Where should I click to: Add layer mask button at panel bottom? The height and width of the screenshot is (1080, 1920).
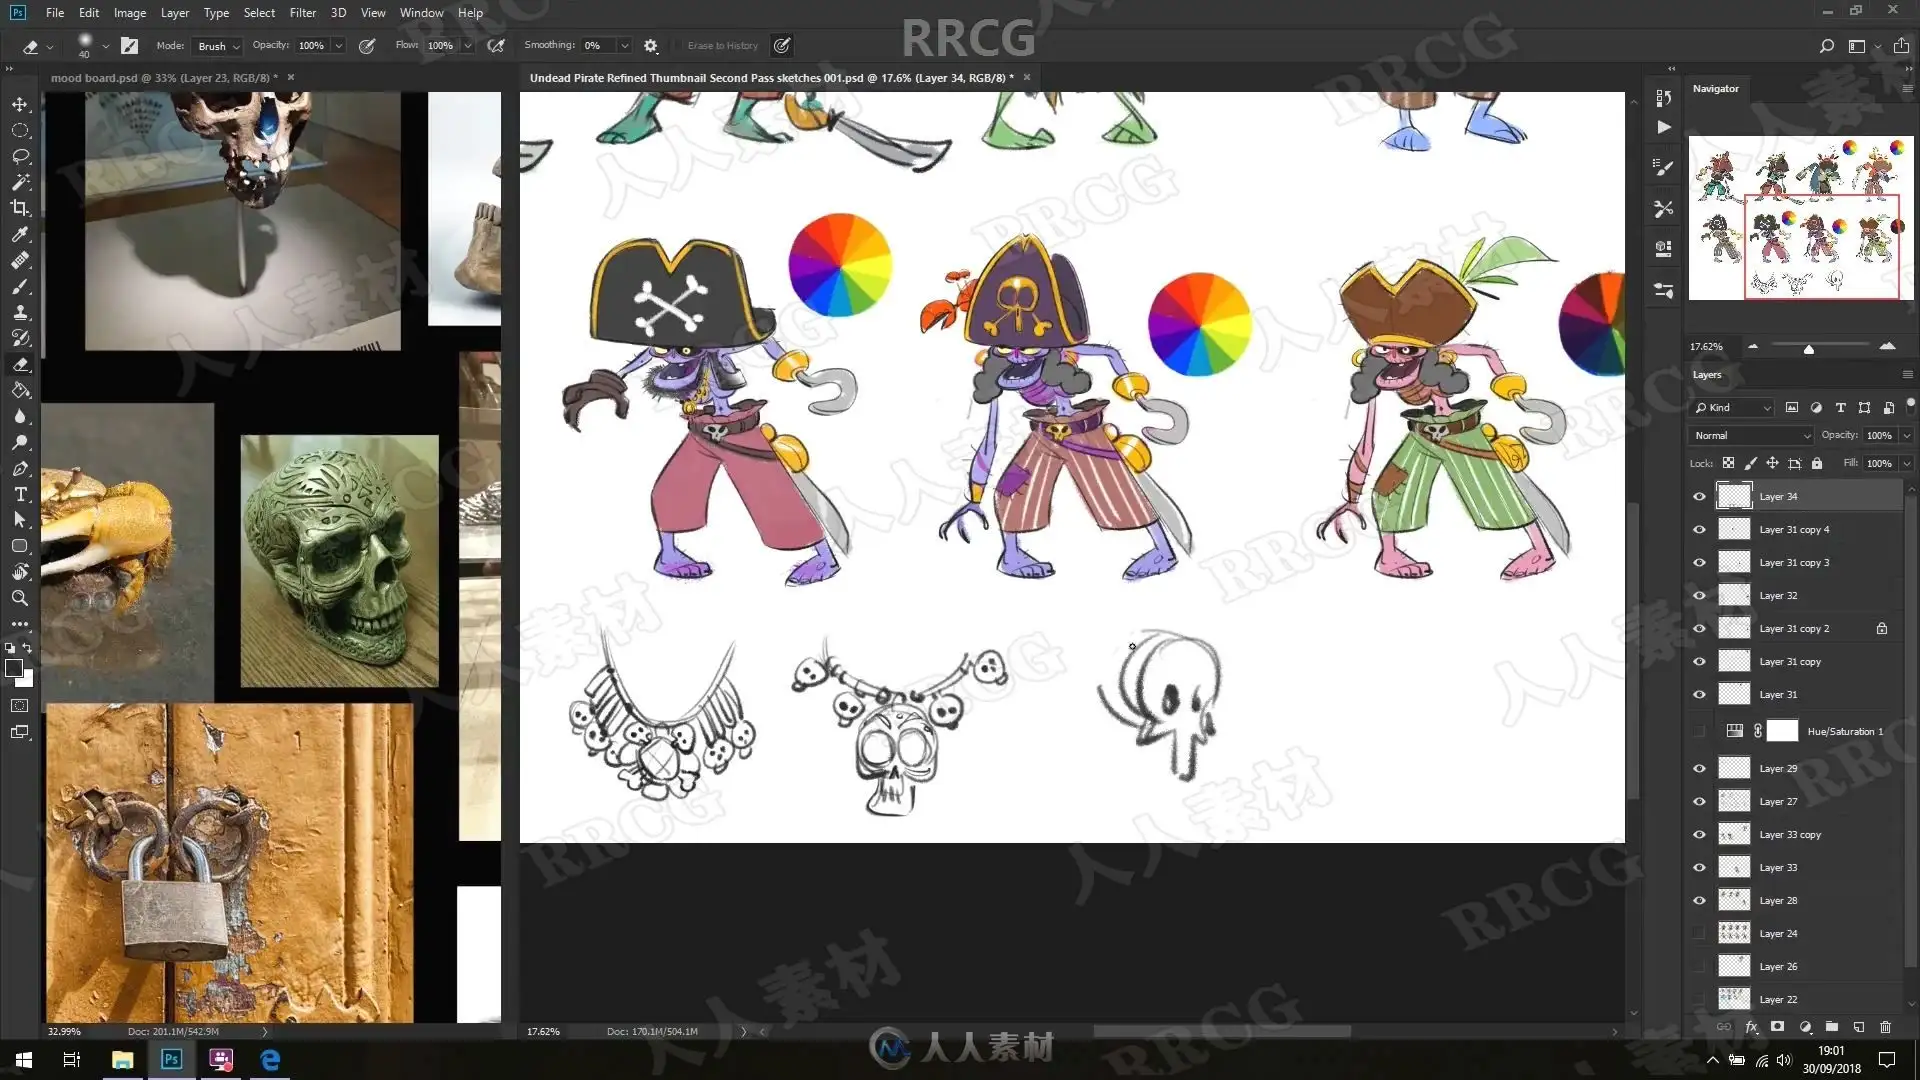[x=1777, y=1027]
